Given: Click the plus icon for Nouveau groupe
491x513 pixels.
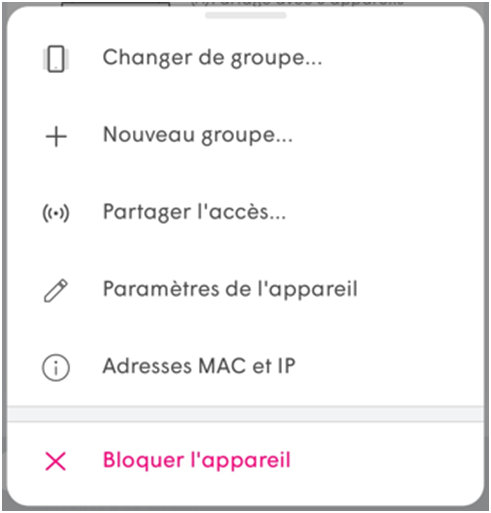Looking at the screenshot, I should (x=56, y=136).
